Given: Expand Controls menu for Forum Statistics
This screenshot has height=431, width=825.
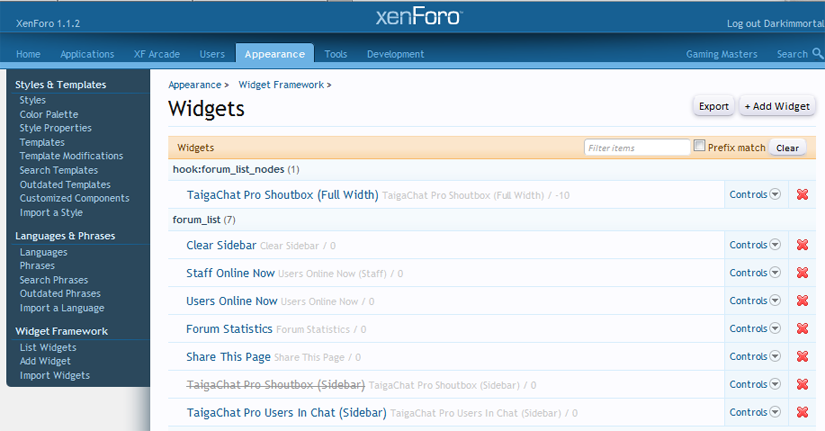Looking at the screenshot, I should tap(755, 329).
